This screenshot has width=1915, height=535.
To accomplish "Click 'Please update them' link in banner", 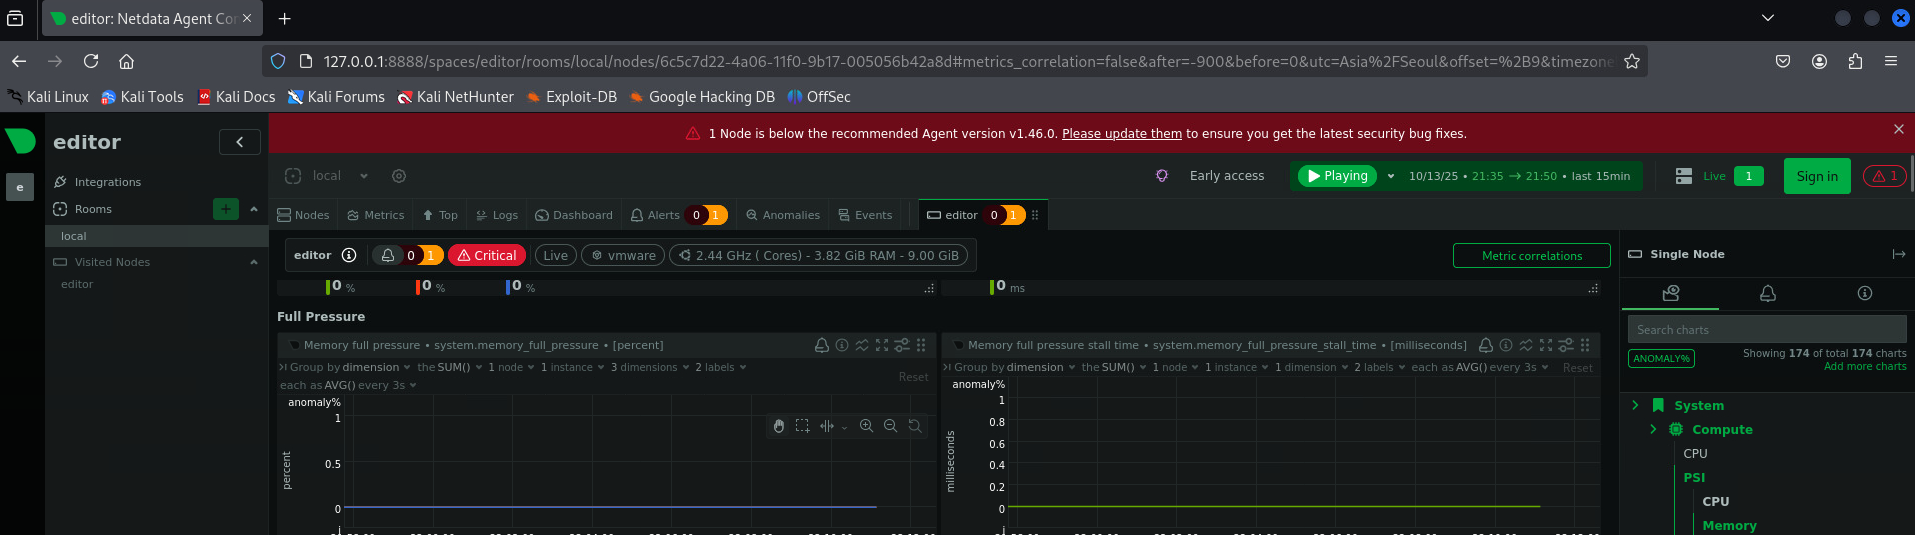I will tap(1121, 133).
